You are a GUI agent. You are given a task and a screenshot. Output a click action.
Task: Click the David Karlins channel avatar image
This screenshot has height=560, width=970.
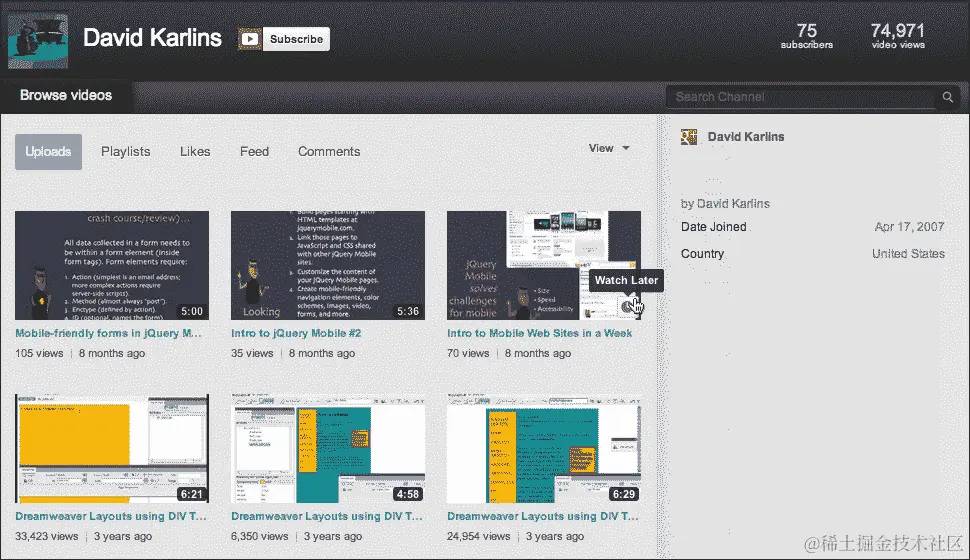click(38, 40)
